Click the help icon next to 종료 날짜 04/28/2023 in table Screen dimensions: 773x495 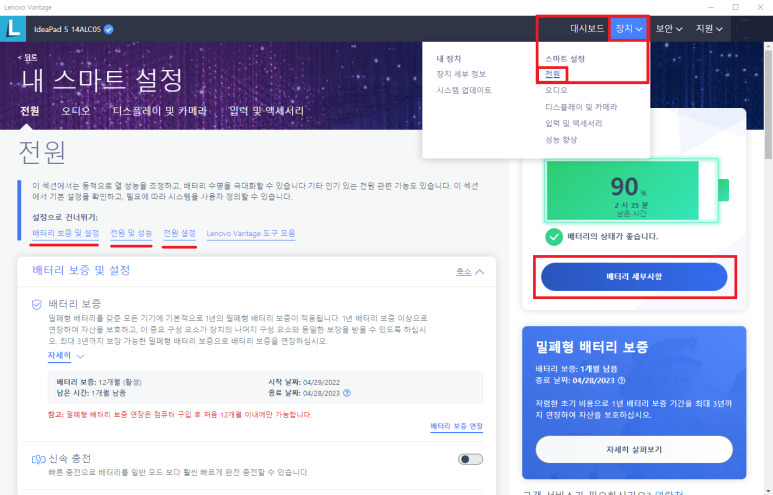pyautogui.click(x=347, y=393)
